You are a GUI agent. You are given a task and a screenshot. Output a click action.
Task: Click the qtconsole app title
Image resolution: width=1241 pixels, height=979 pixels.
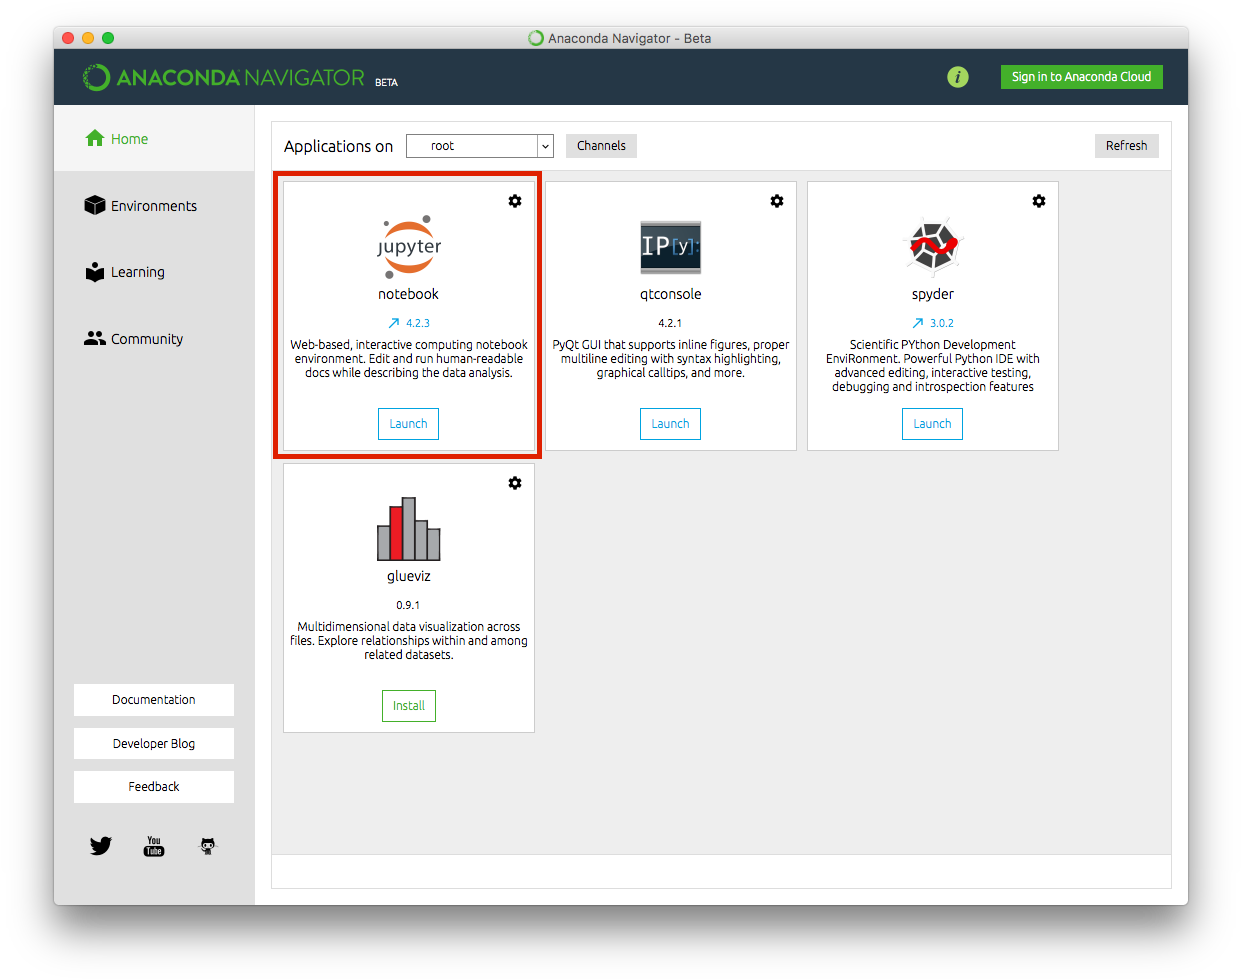point(671,294)
